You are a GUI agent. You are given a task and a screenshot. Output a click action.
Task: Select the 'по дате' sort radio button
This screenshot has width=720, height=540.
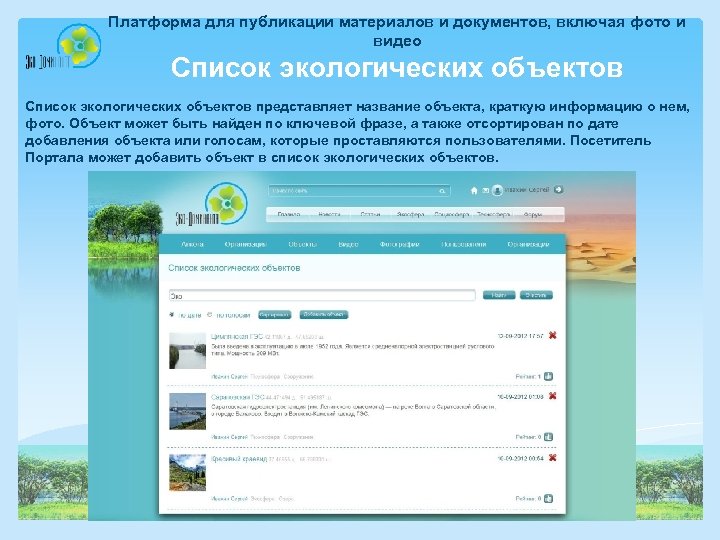172,315
